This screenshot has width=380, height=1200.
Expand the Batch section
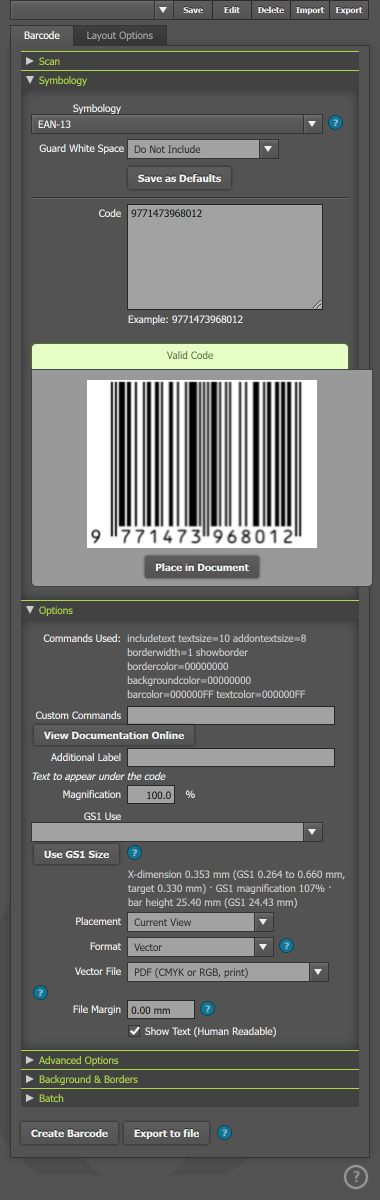[190, 1098]
